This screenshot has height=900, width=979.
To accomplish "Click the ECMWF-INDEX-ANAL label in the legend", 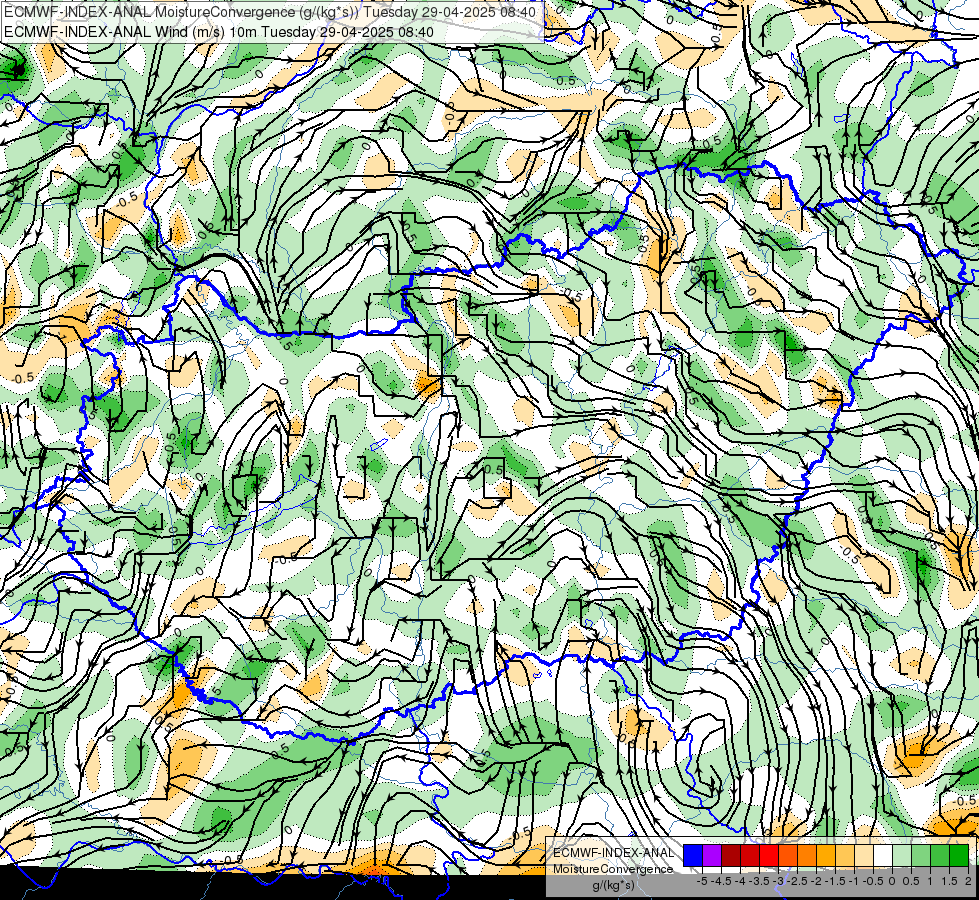I will click(614, 853).
